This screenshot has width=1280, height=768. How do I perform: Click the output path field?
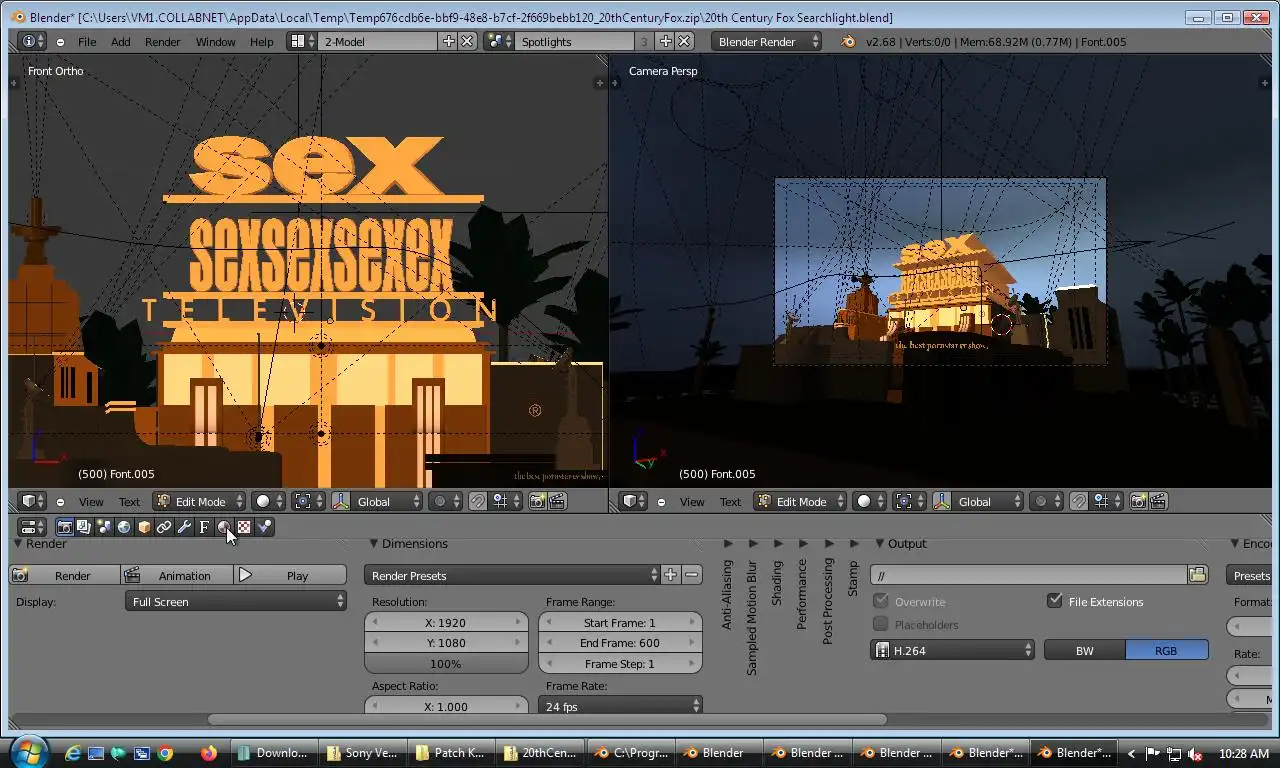click(1029, 575)
